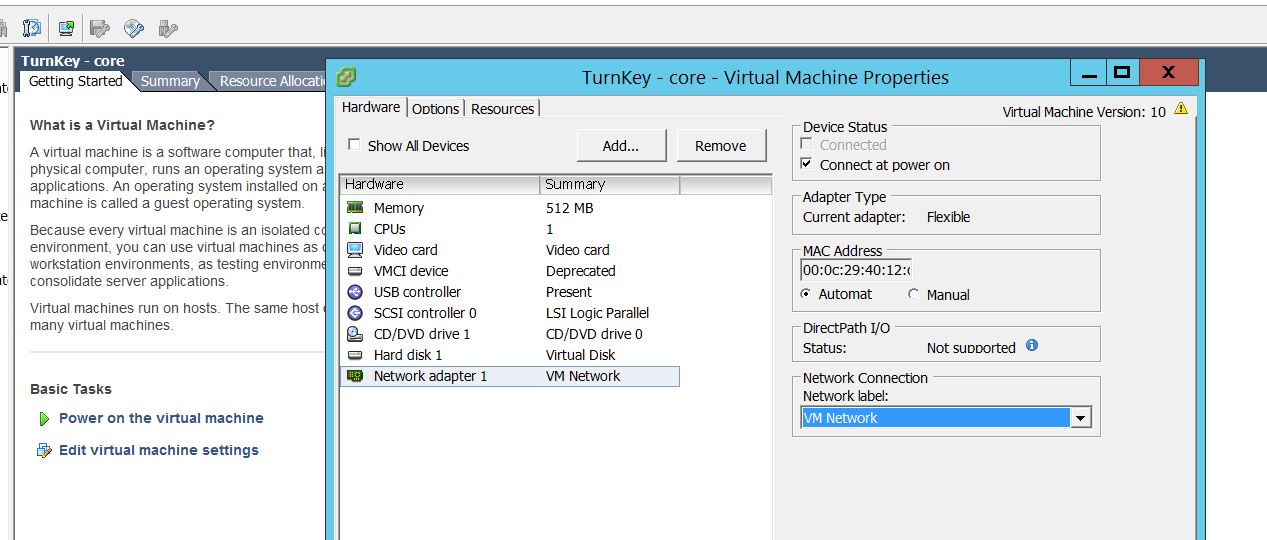
Task: Choose the Automatic MAC address option
Action: (x=807, y=294)
